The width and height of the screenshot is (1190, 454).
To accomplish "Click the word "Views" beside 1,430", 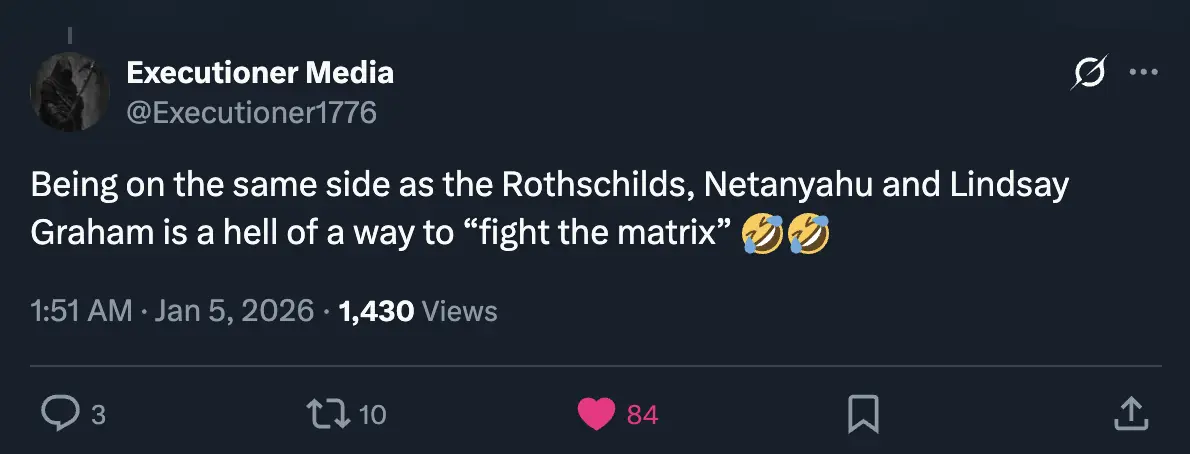I will pyautogui.click(x=460, y=311).
